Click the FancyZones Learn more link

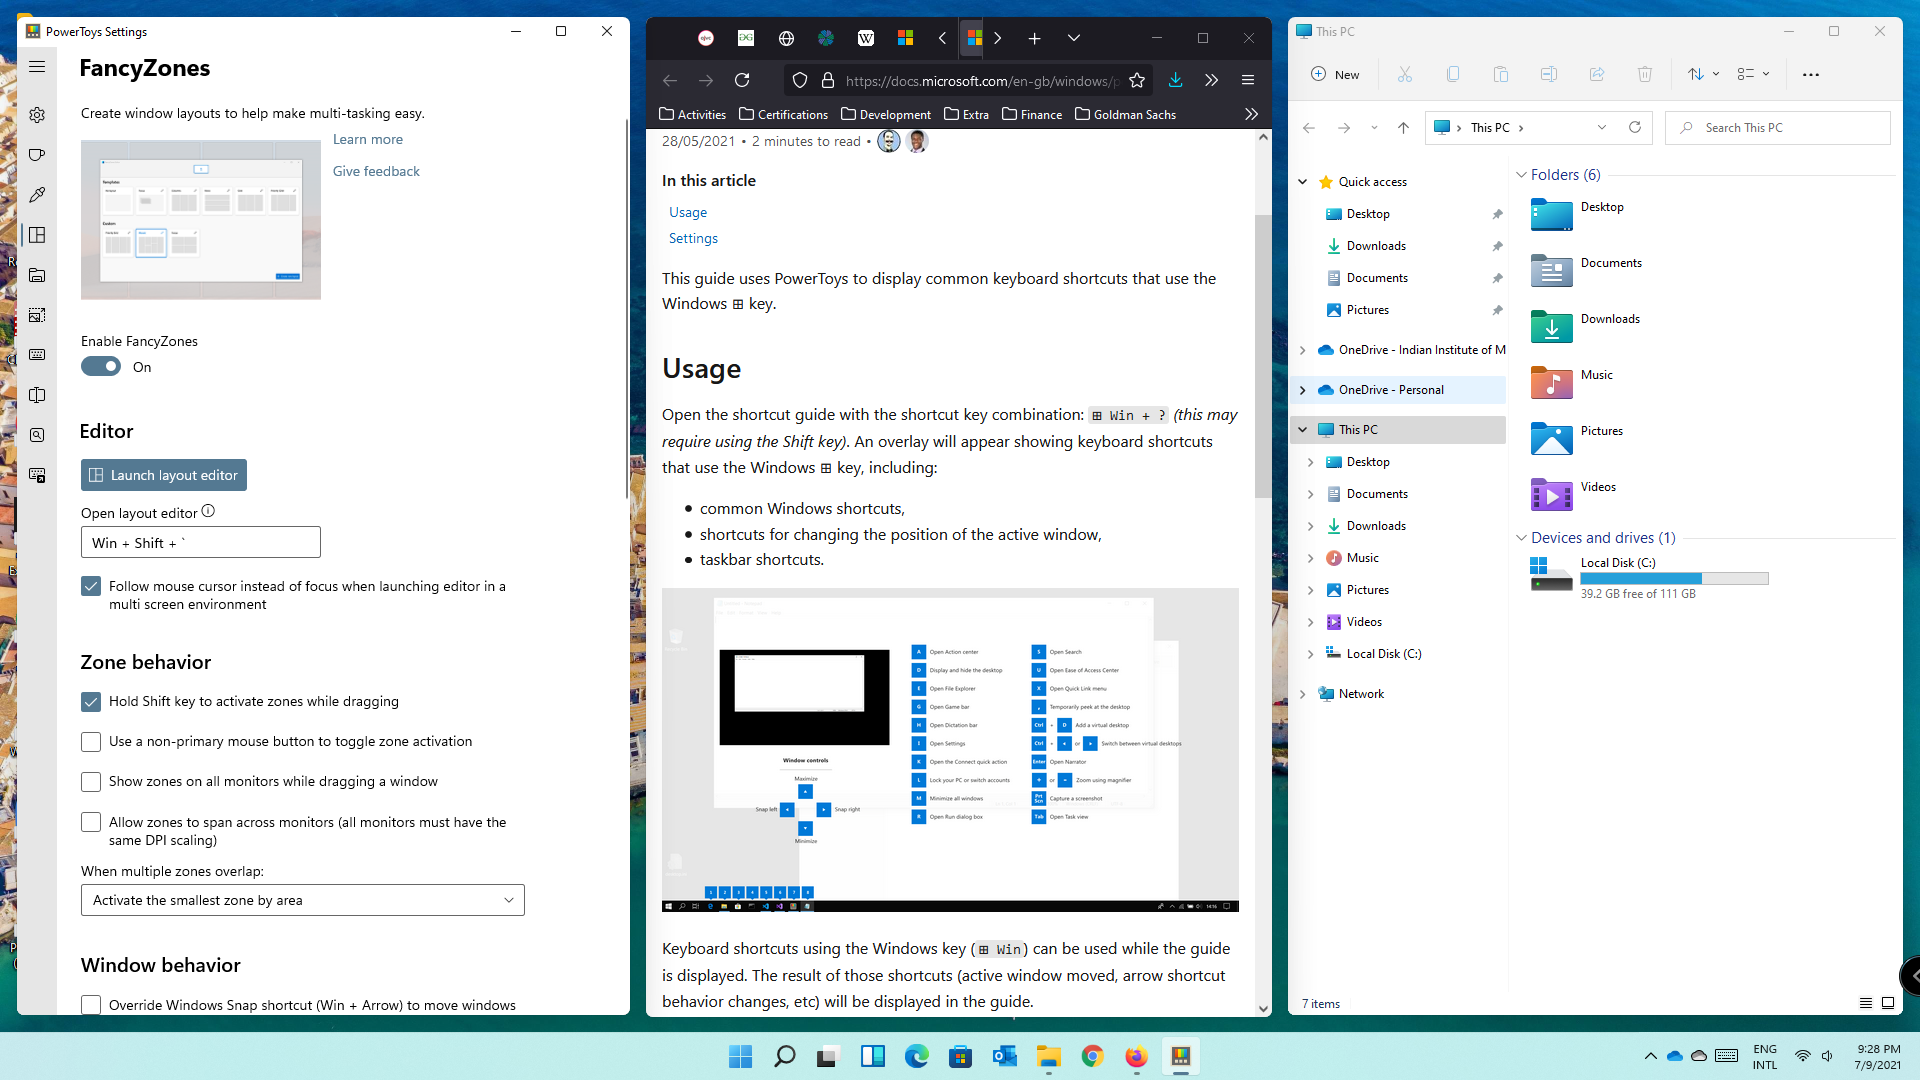pos(367,138)
